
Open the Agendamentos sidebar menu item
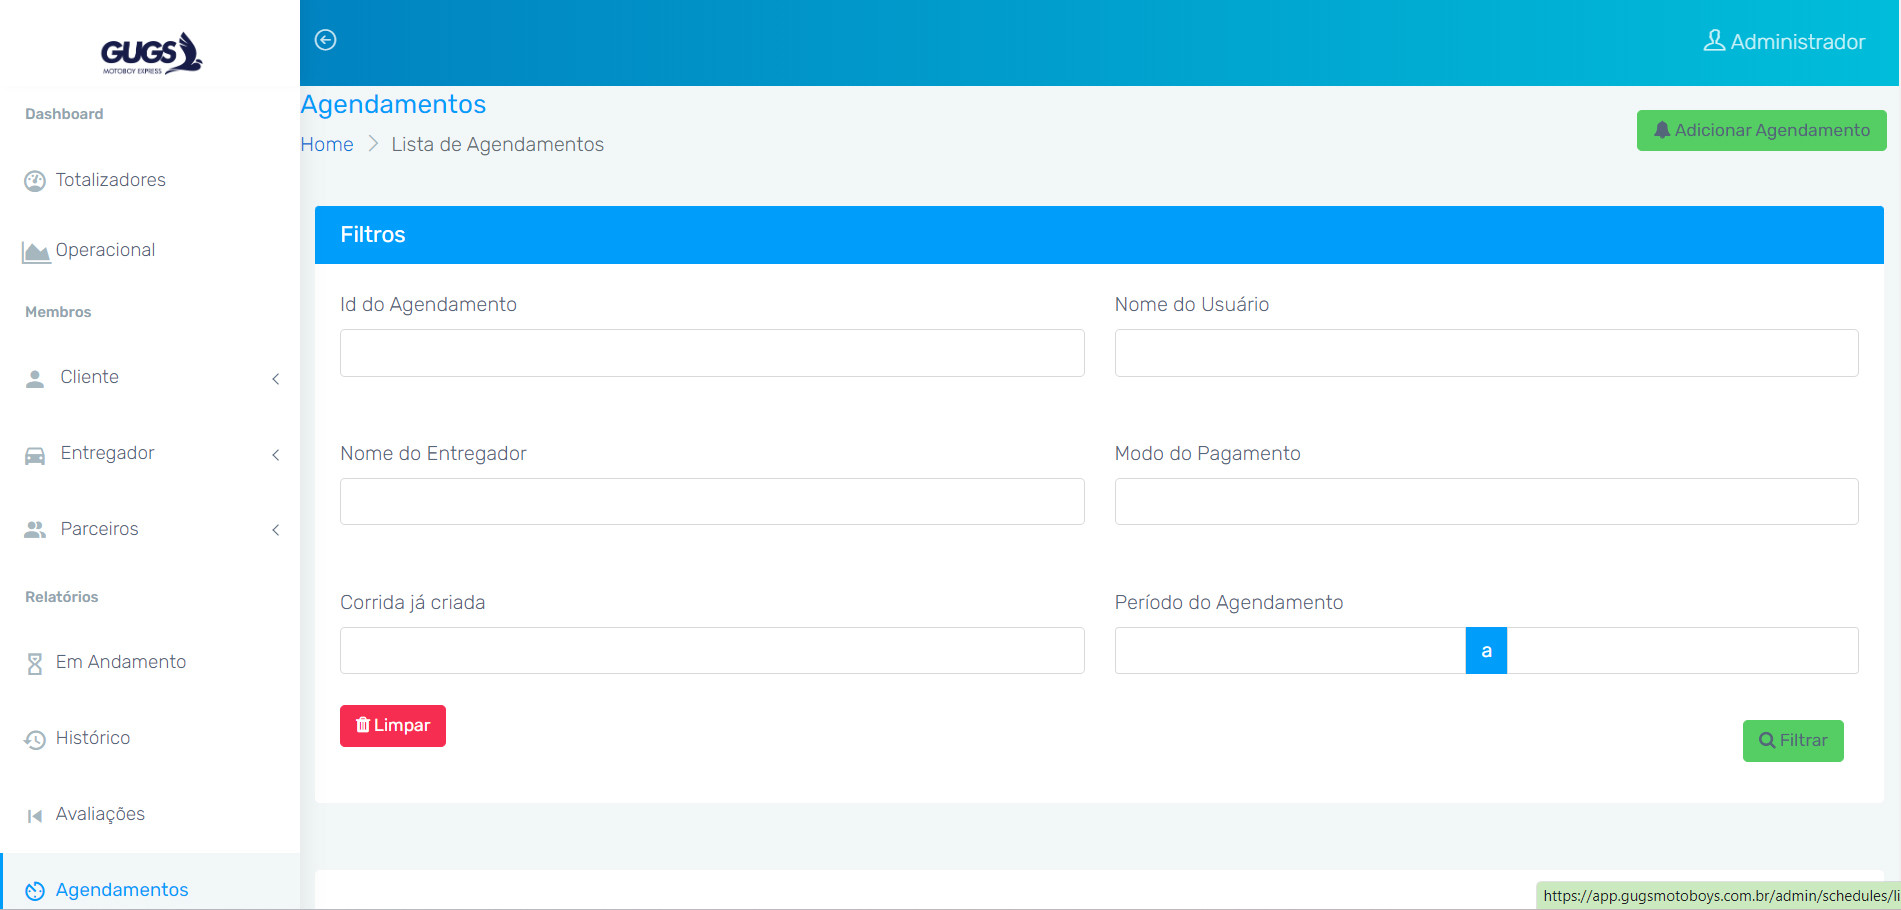click(121, 889)
